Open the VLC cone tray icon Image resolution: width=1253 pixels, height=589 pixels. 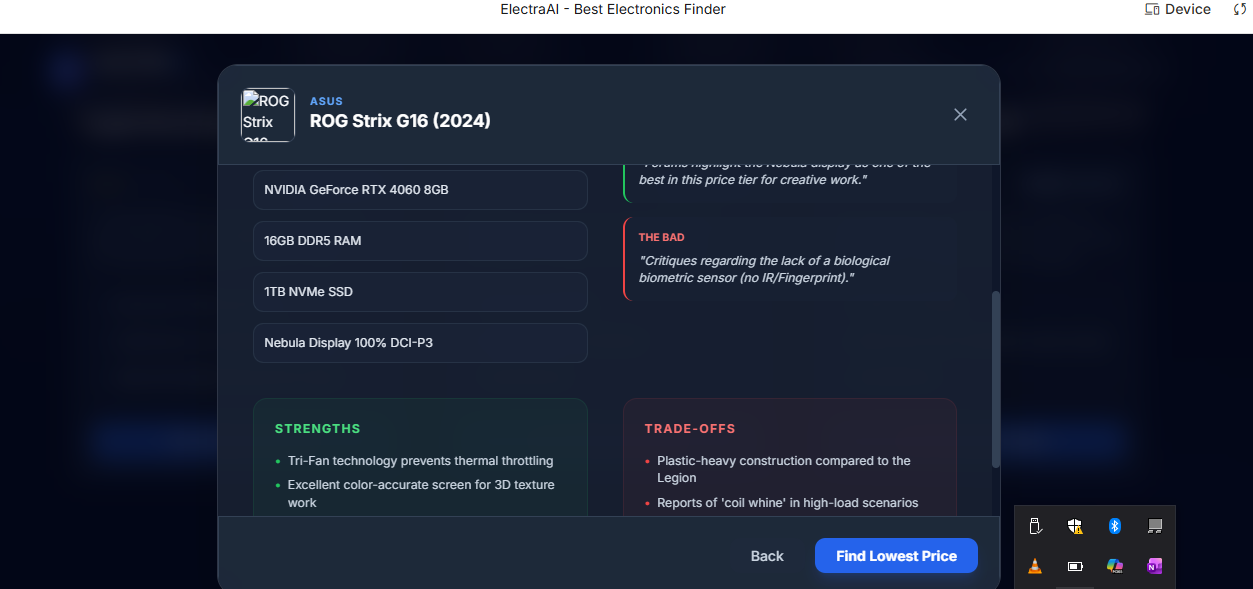(x=1035, y=566)
